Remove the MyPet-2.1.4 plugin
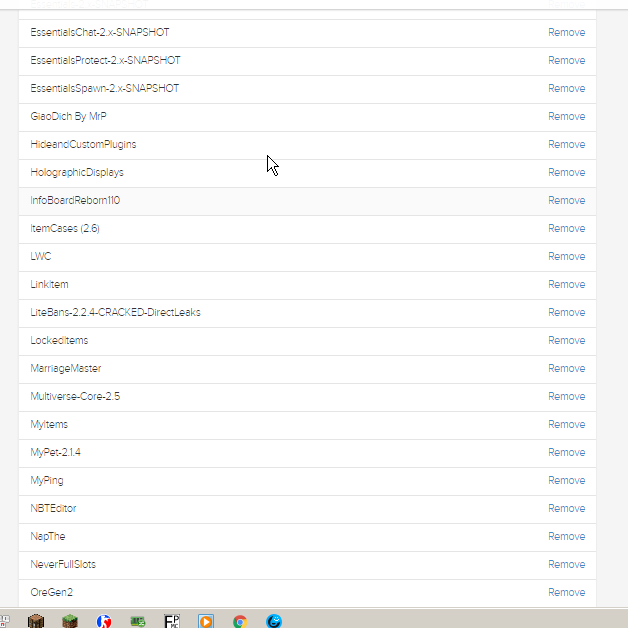The width and height of the screenshot is (628, 628). [566, 453]
